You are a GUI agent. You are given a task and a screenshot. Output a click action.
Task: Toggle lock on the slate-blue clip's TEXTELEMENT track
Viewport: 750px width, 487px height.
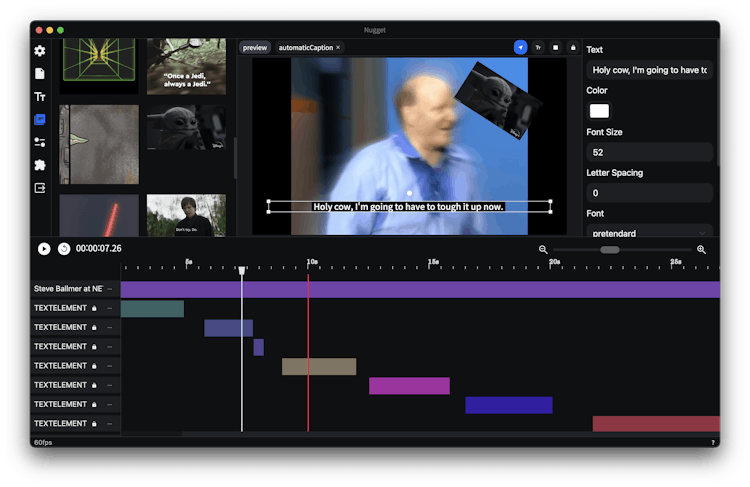point(94,327)
